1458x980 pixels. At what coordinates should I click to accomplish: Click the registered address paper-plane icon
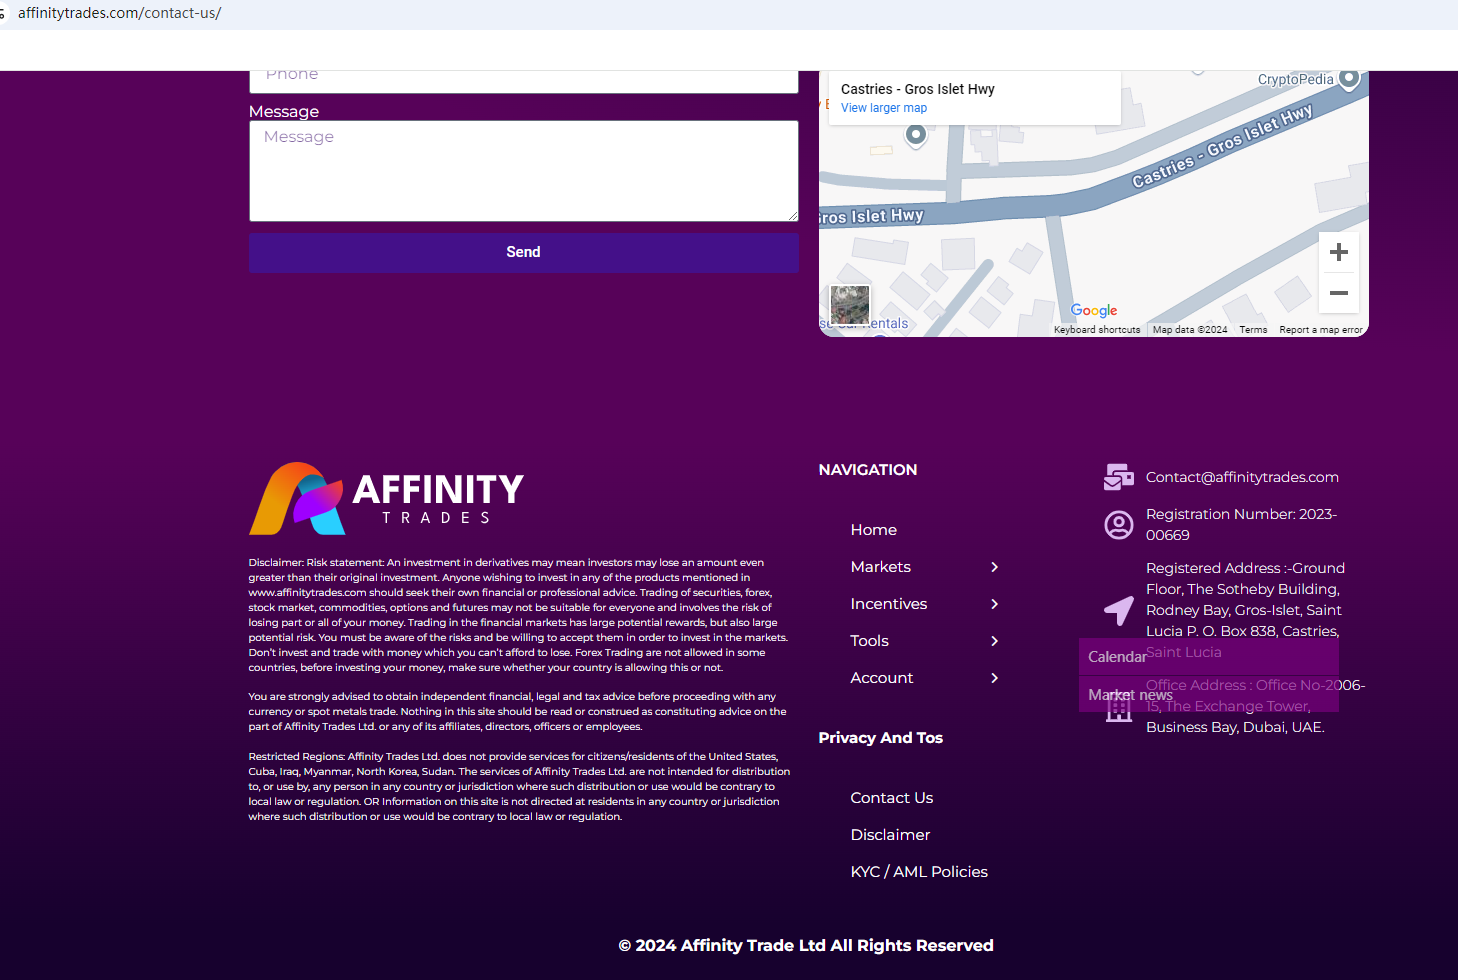pyautogui.click(x=1118, y=610)
